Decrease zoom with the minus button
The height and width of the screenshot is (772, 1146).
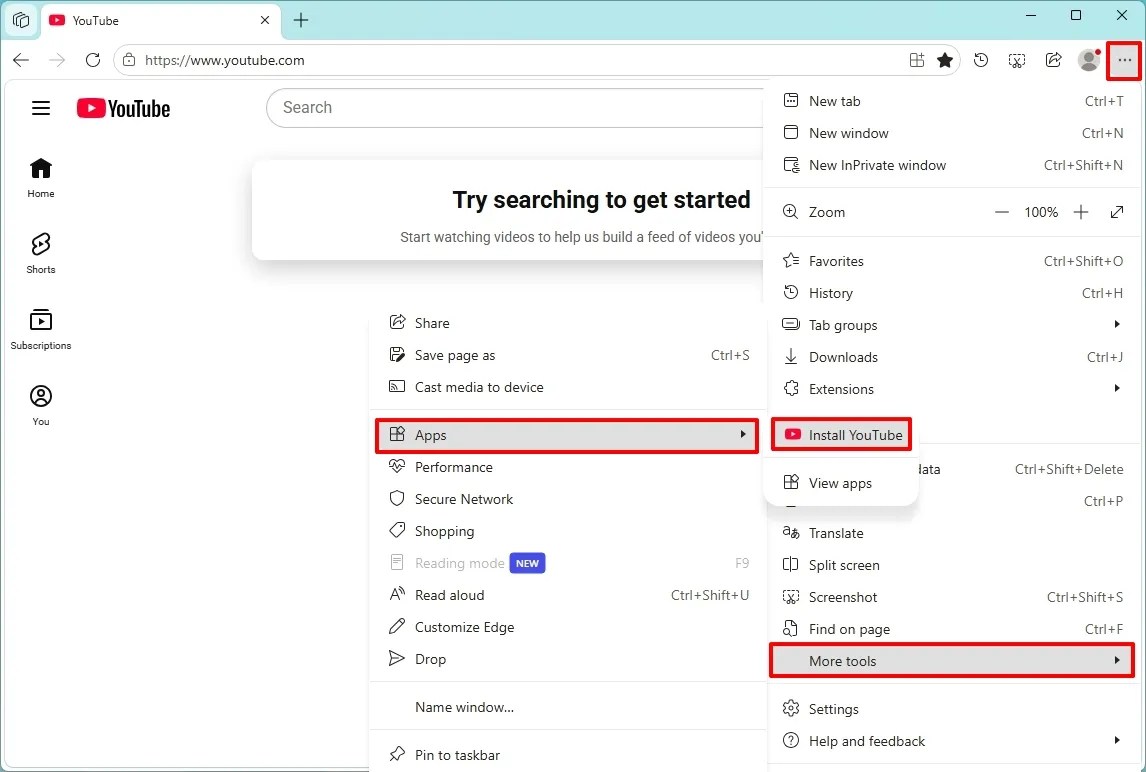coord(1001,212)
